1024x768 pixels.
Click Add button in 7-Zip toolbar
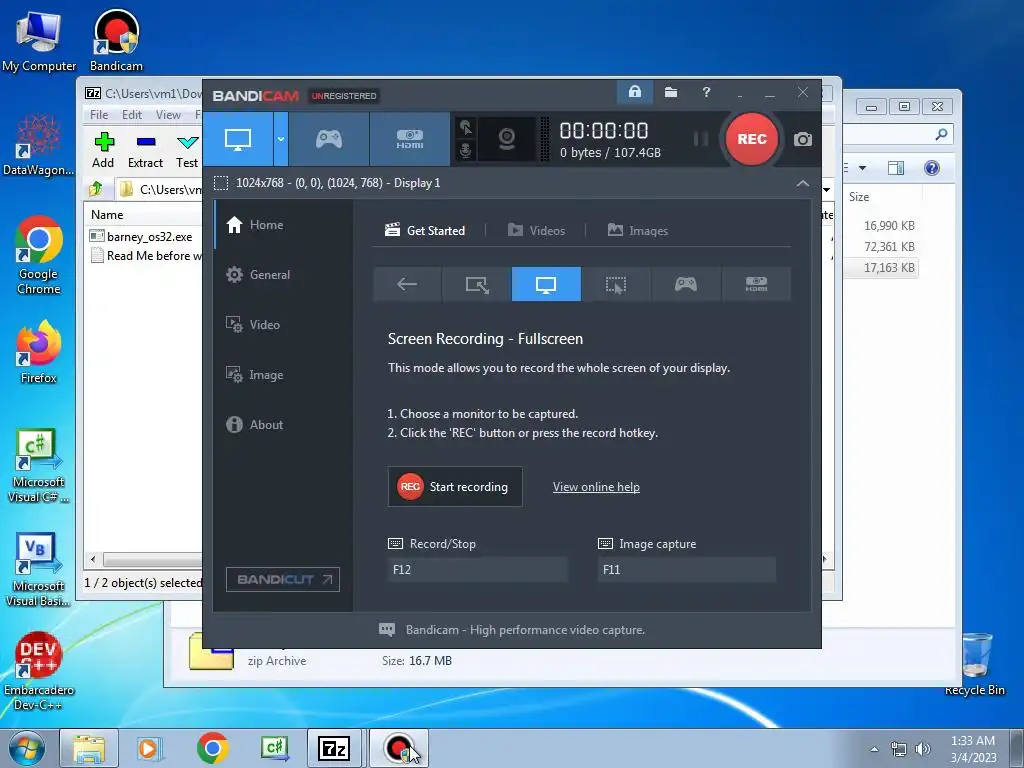point(103,150)
